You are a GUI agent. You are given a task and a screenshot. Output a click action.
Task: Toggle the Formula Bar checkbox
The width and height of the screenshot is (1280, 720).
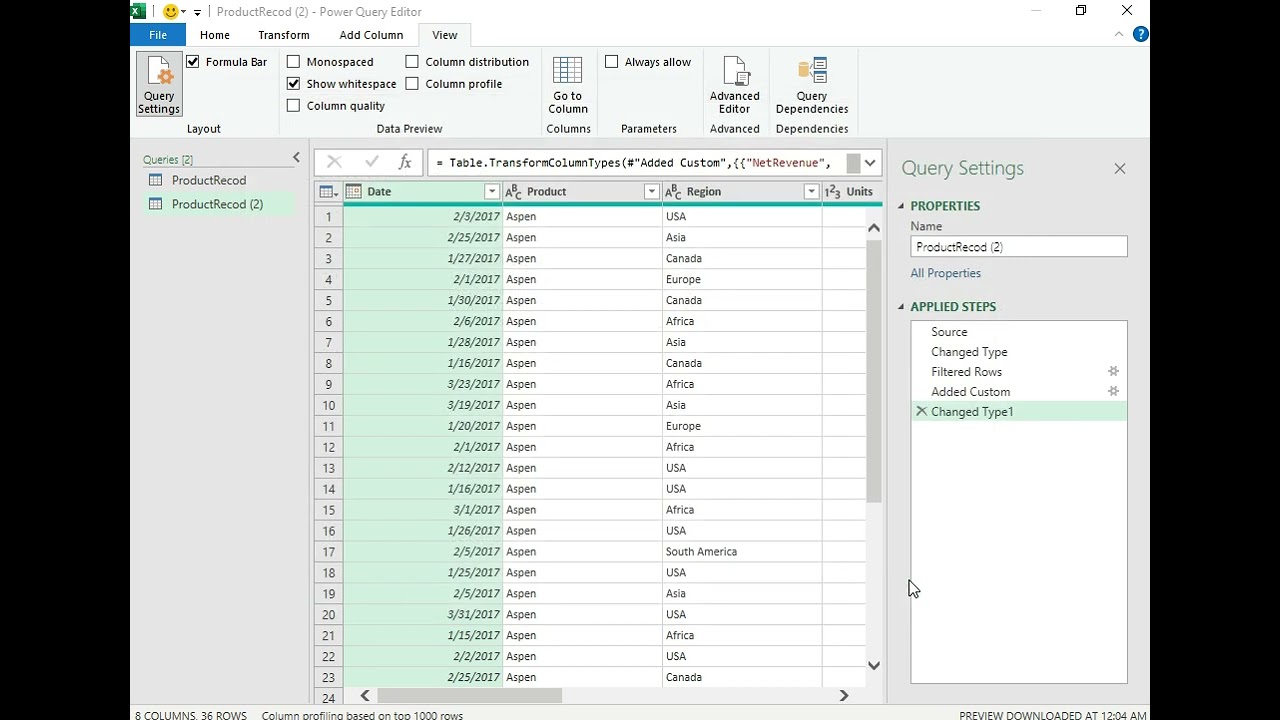(193, 62)
